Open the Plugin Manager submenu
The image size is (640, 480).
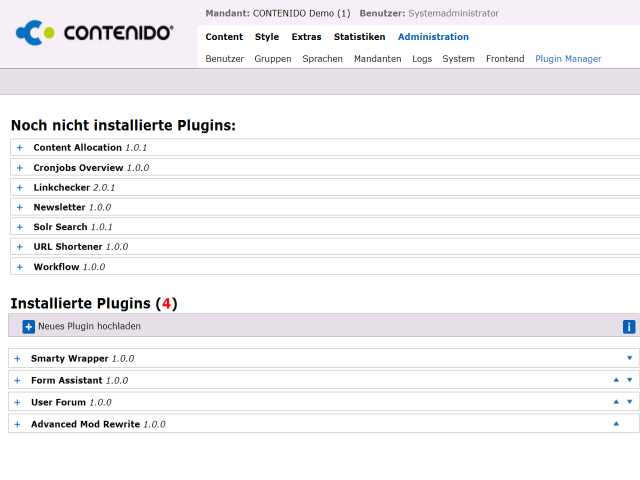click(x=568, y=59)
